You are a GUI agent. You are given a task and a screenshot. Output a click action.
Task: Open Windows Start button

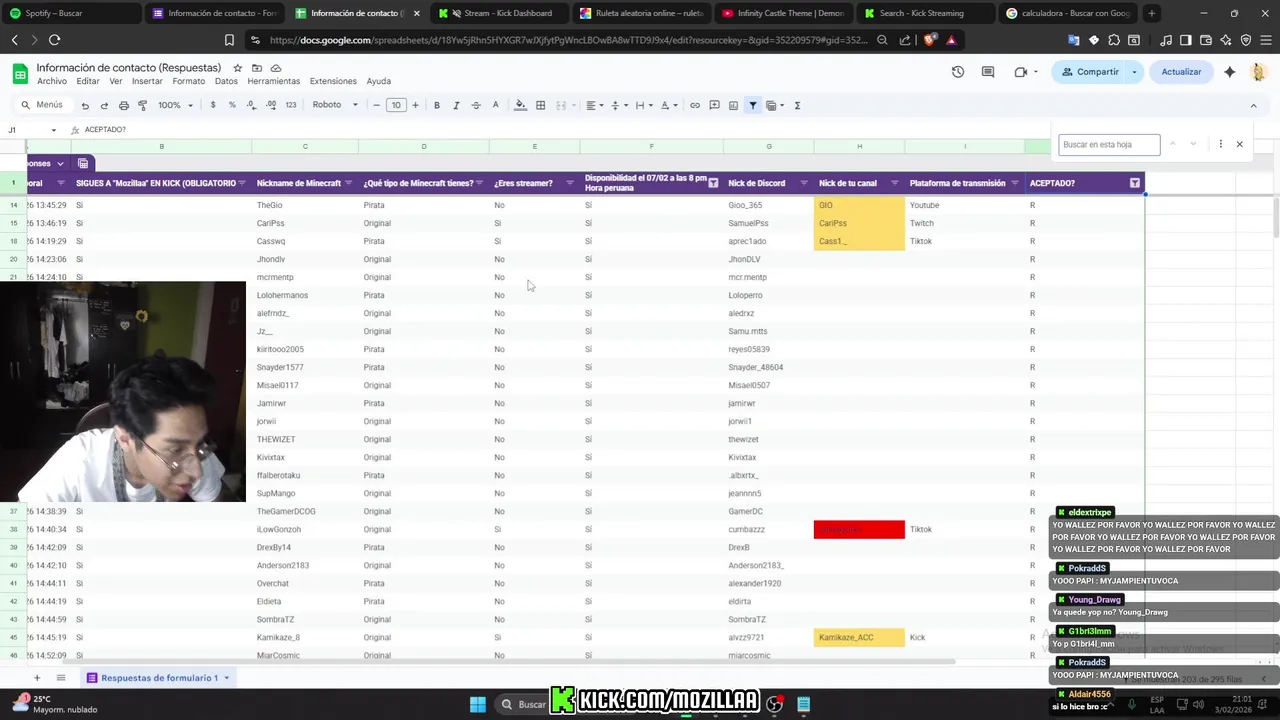click(478, 704)
